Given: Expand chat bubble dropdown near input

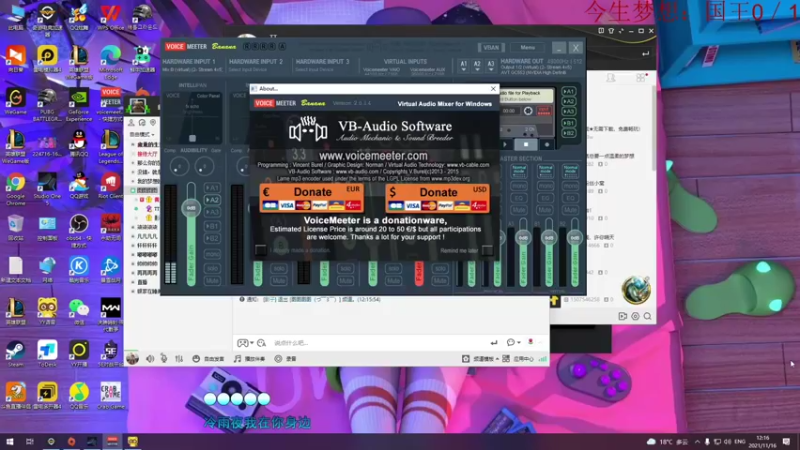Looking at the screenshot, I should click(519, 343).
